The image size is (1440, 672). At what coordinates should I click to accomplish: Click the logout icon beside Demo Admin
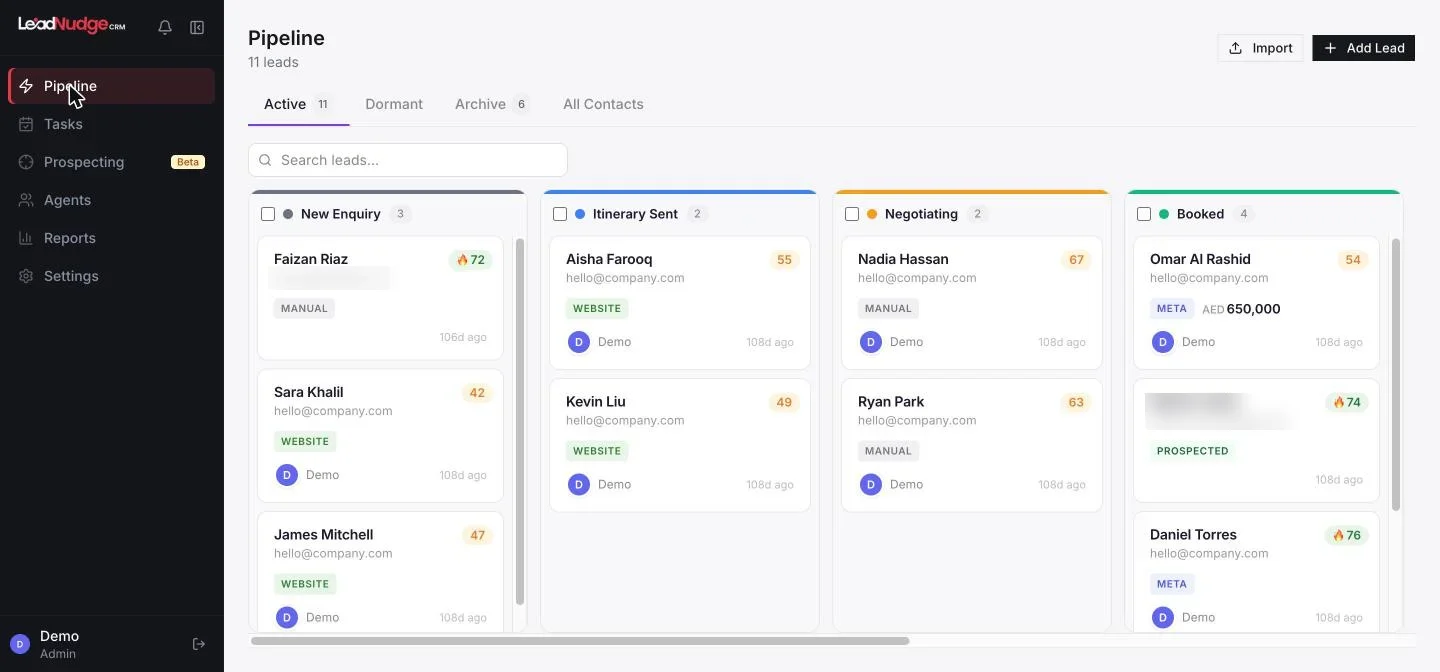(x=199, y=644)
